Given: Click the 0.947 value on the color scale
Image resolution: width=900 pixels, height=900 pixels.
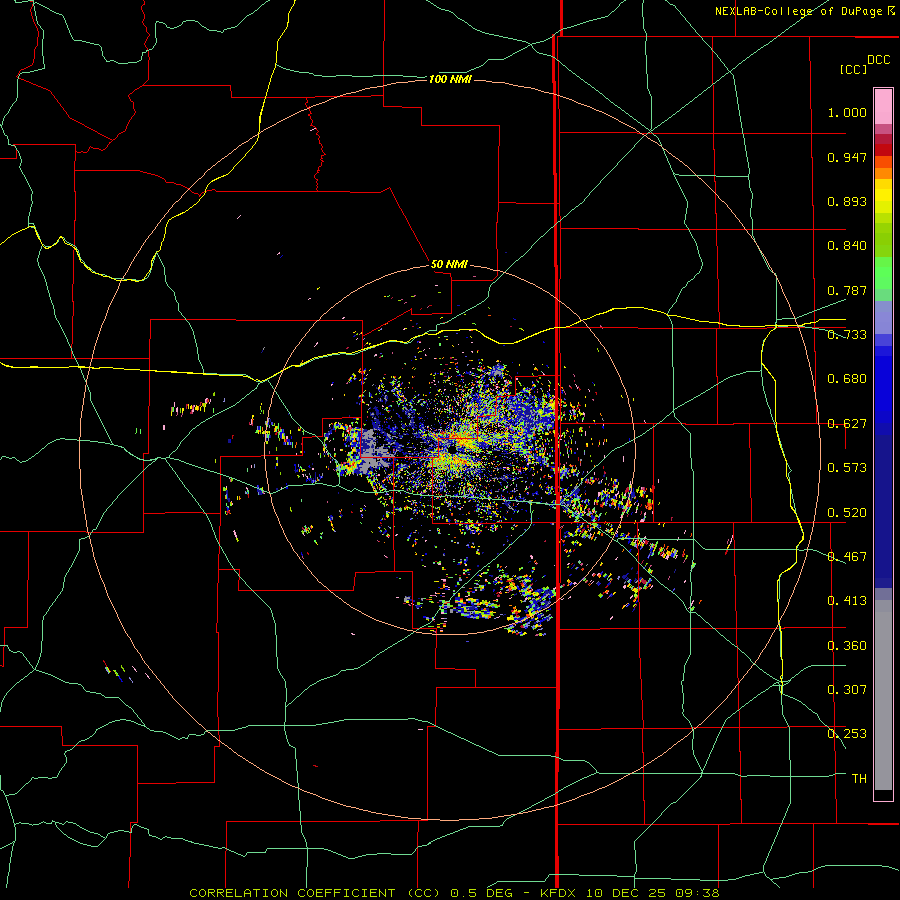Looking at the screenshot, I should [847, 157].
